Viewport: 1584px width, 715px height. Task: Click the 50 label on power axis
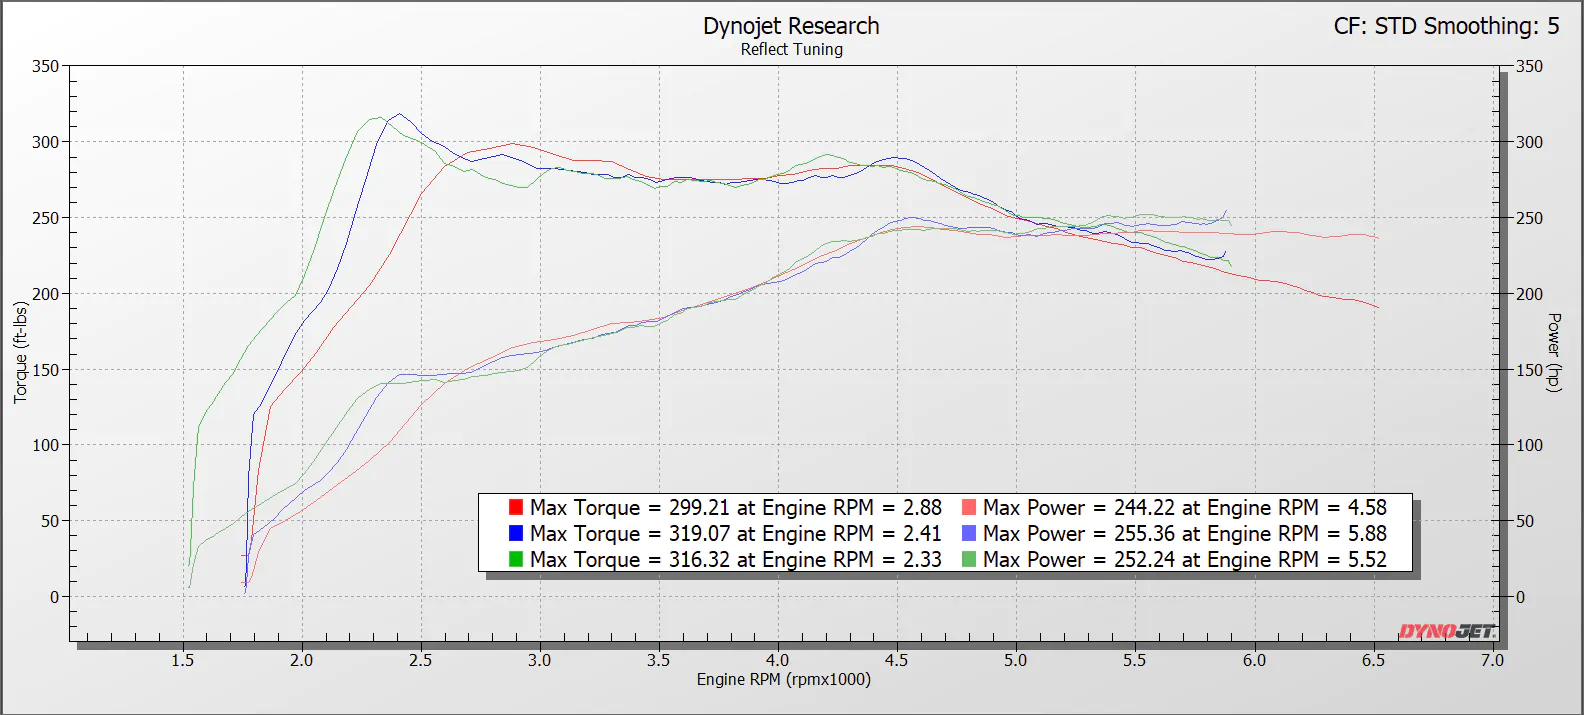click(1525, 521)
